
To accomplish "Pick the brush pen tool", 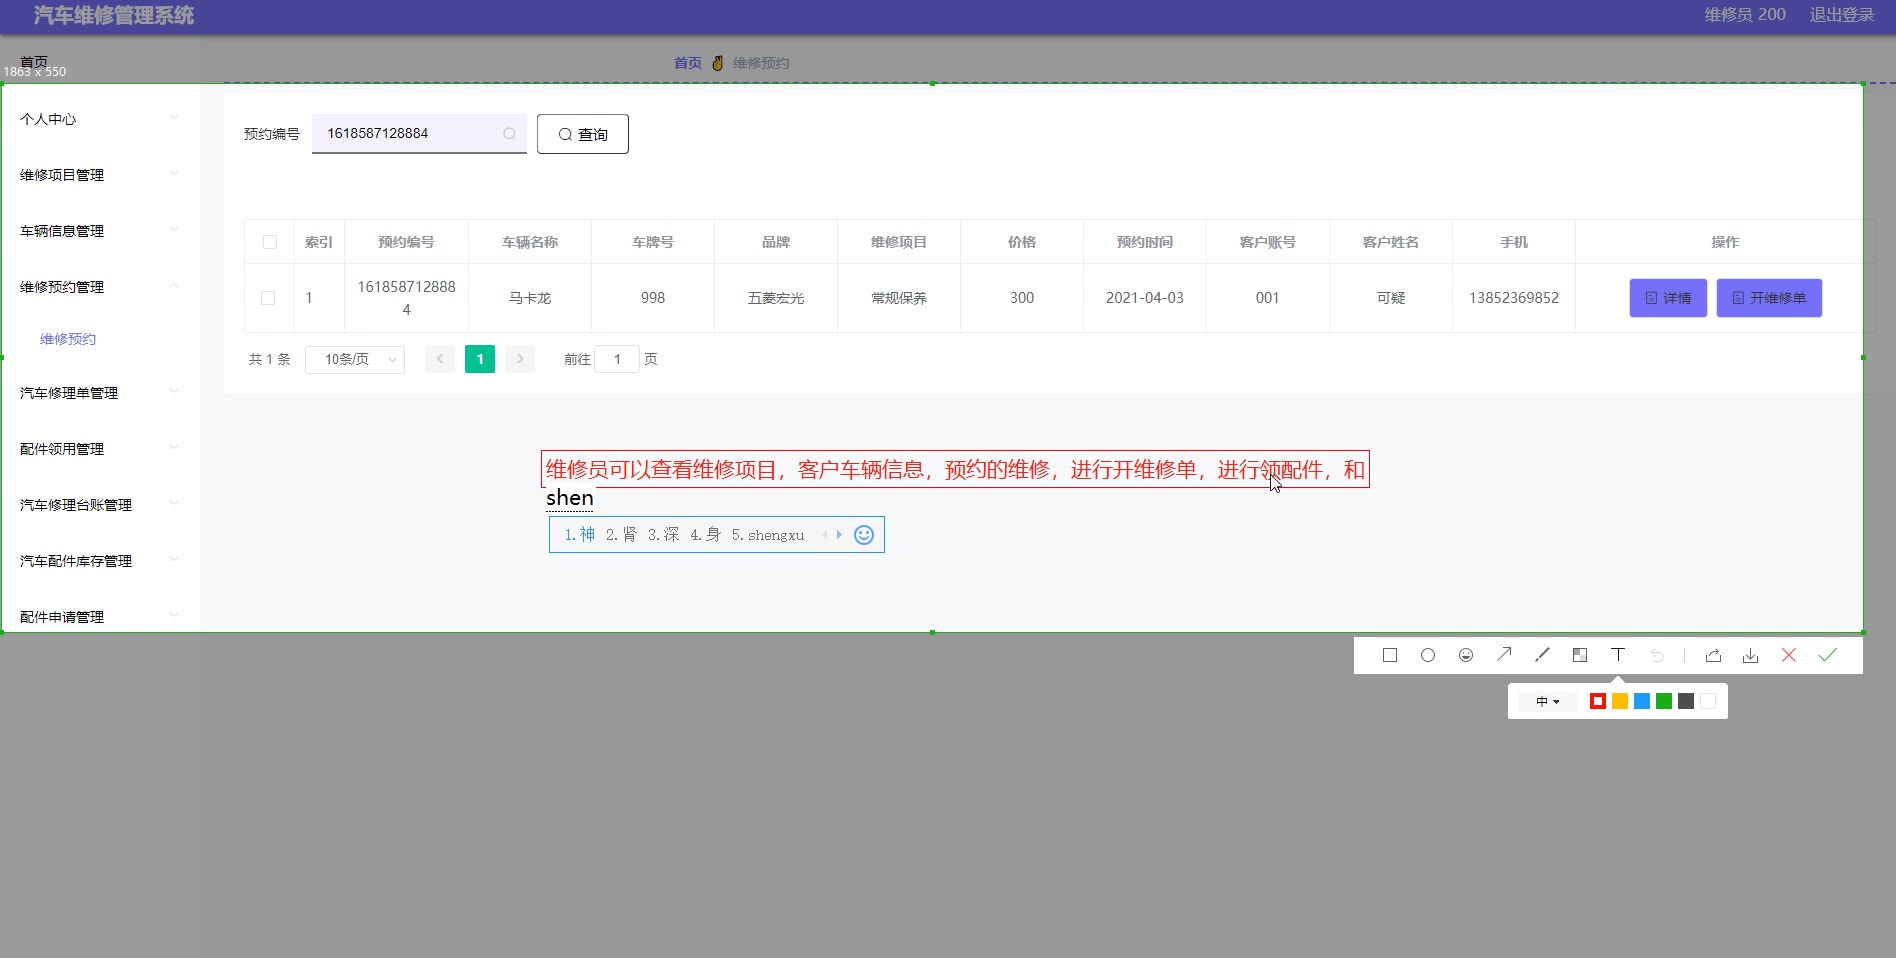I will [x=1542, y=655].
